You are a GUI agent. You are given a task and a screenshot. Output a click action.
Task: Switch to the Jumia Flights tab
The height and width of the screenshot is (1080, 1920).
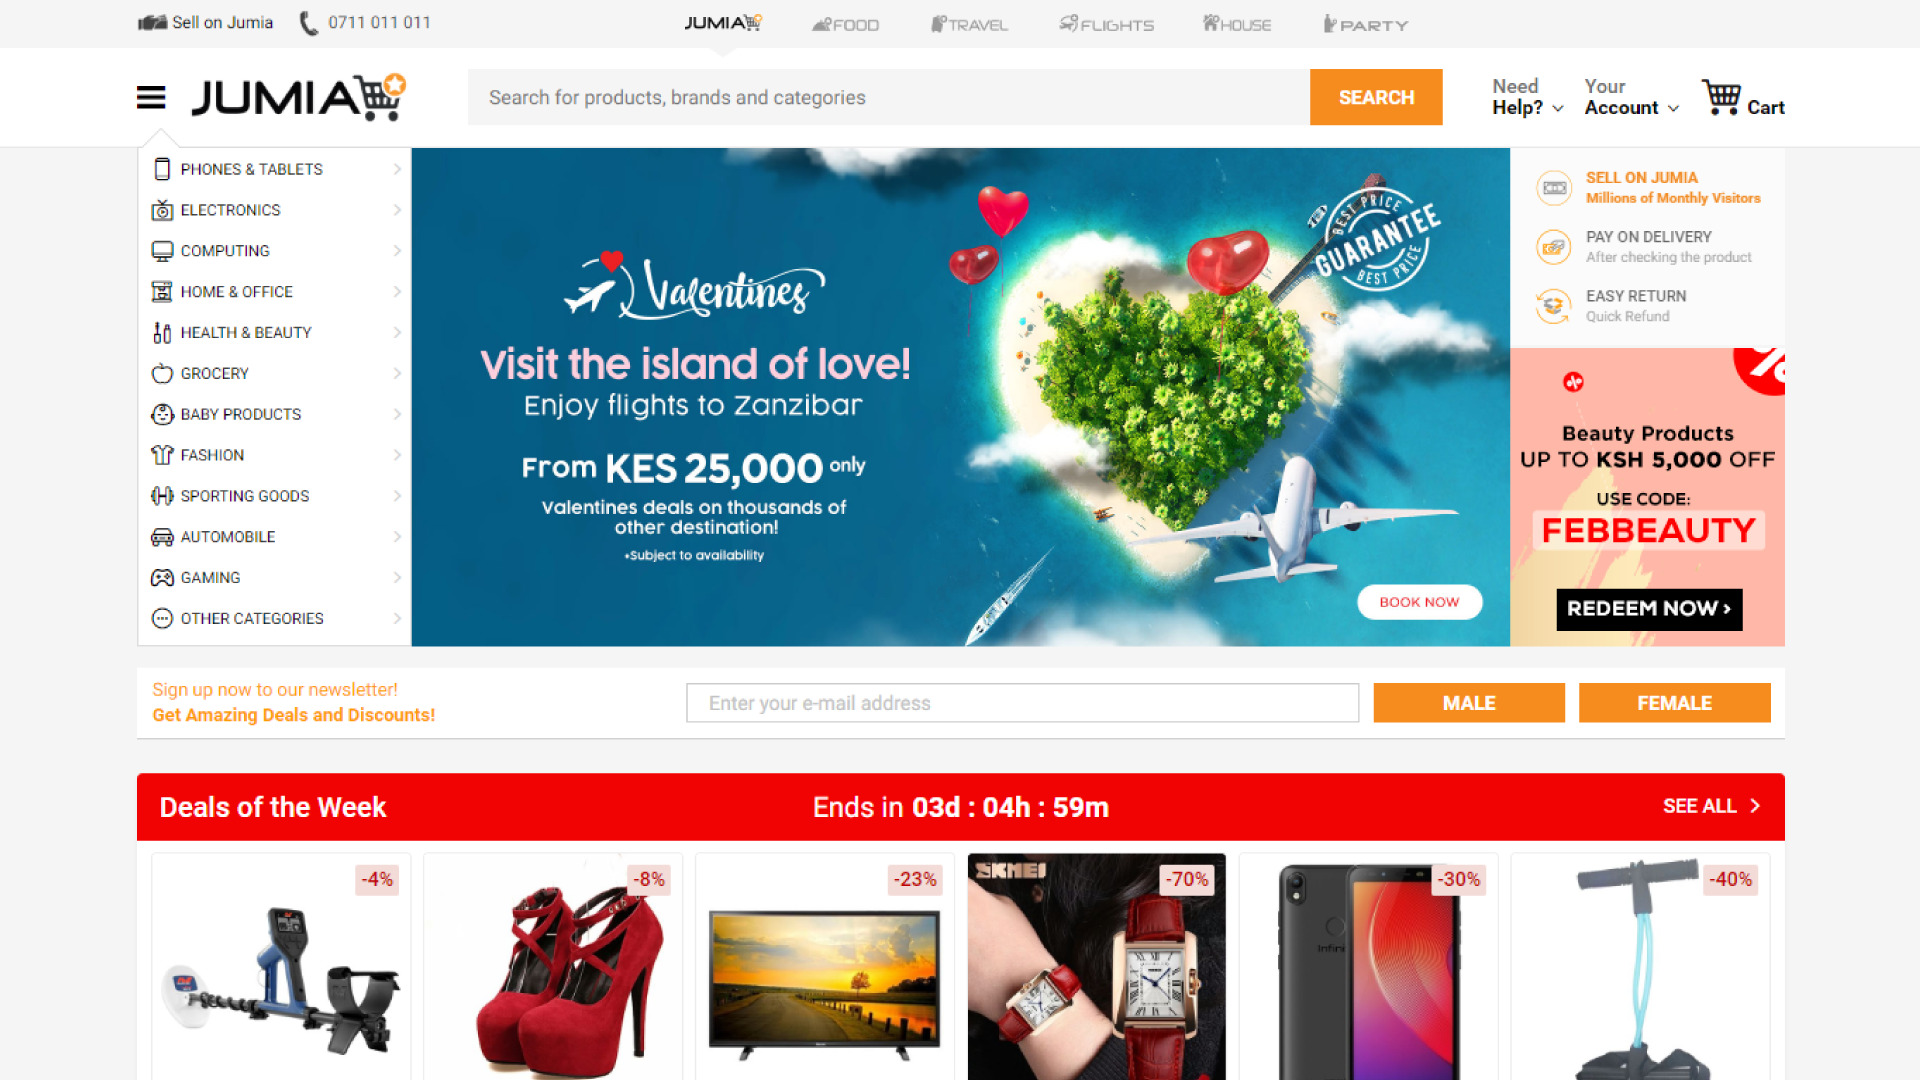pyautogui.click(x=1107, y=24)
